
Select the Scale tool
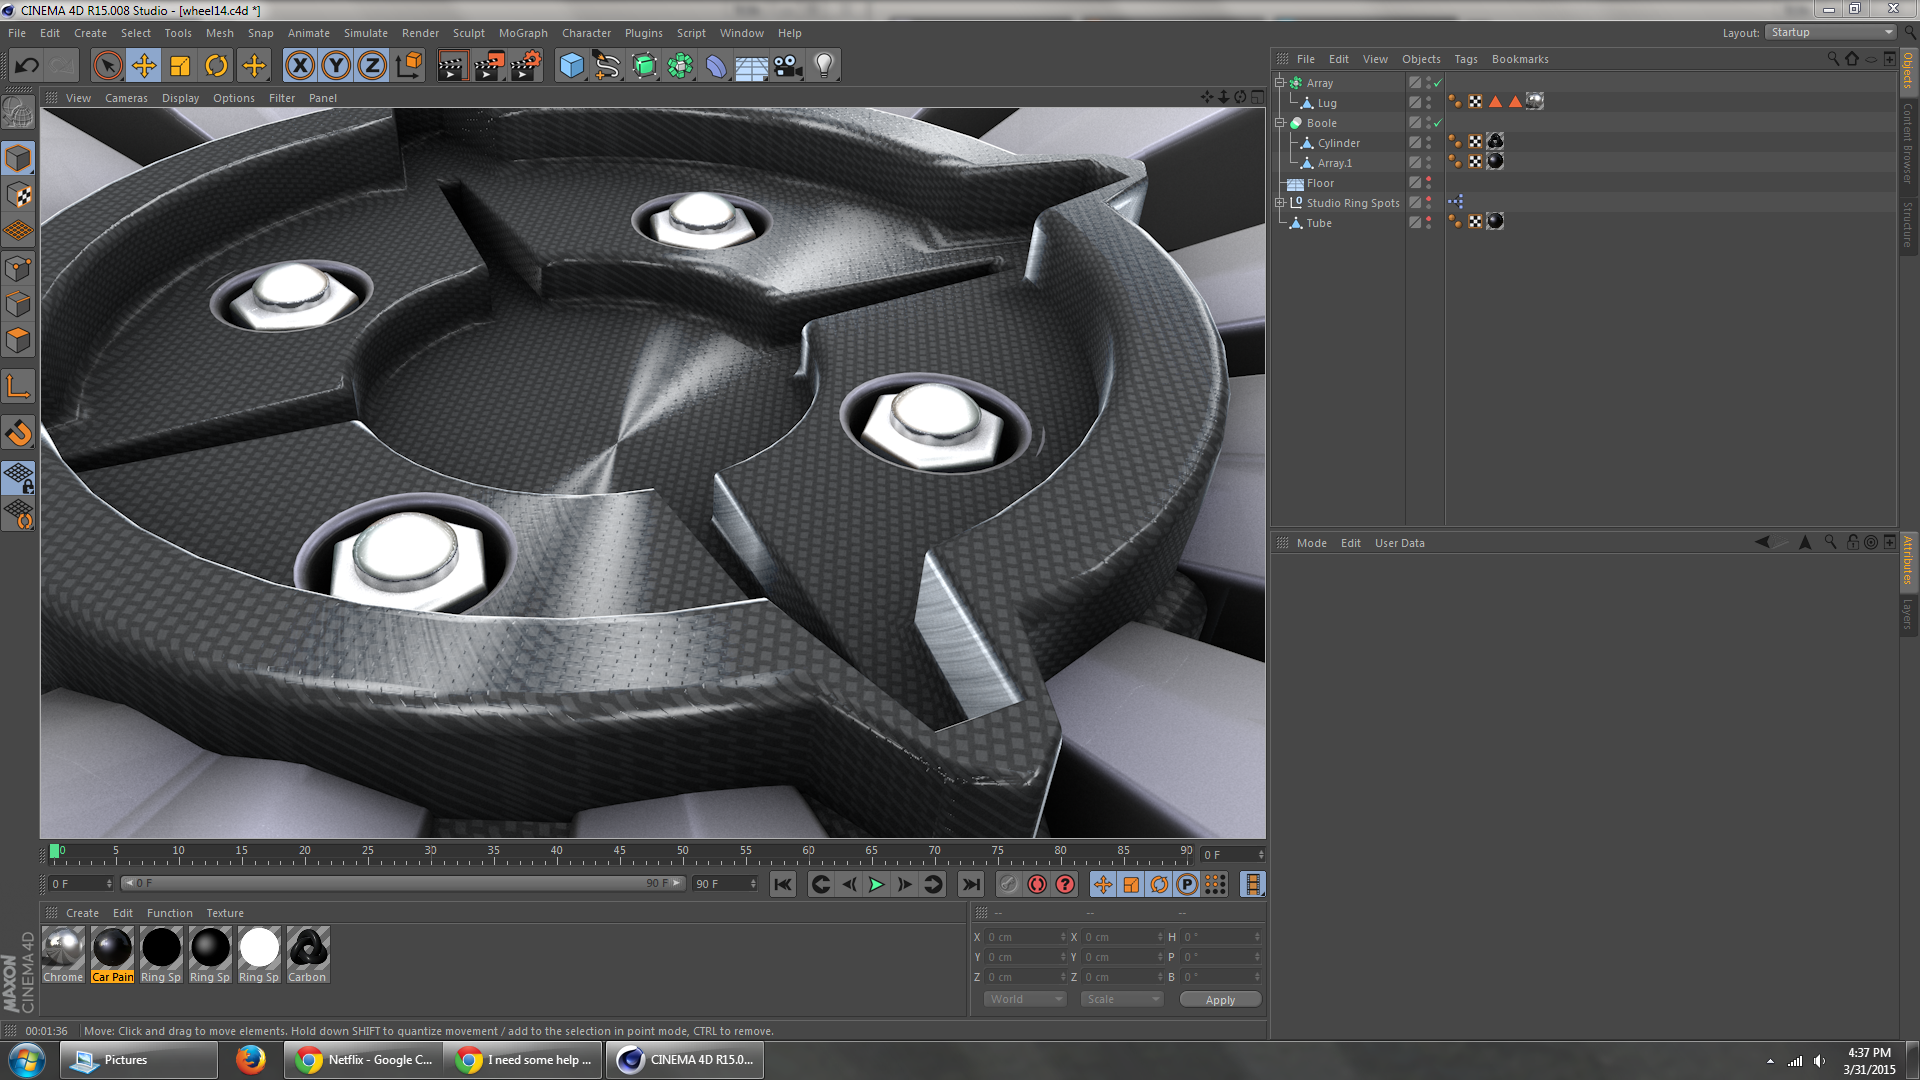180,66
